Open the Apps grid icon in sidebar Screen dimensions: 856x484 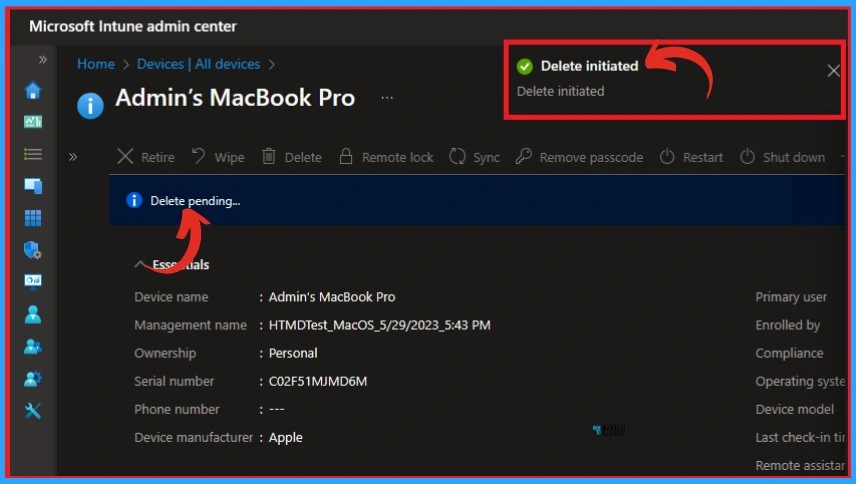pos(33,218)
